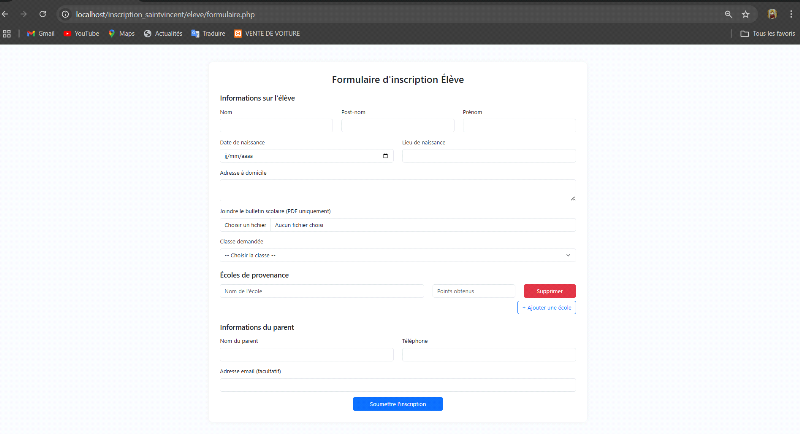Click the zoom magnifier icon in address bar
This screenshot has height=434, width=800.
coord(728,14)
